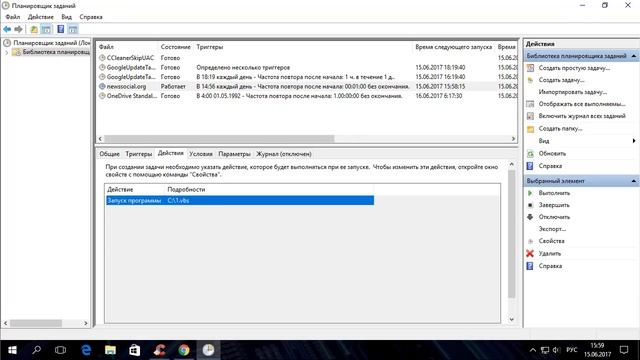Click the Forward arrow toolbar icon
The image size is (640, 360).
click(x=18, y=29)
